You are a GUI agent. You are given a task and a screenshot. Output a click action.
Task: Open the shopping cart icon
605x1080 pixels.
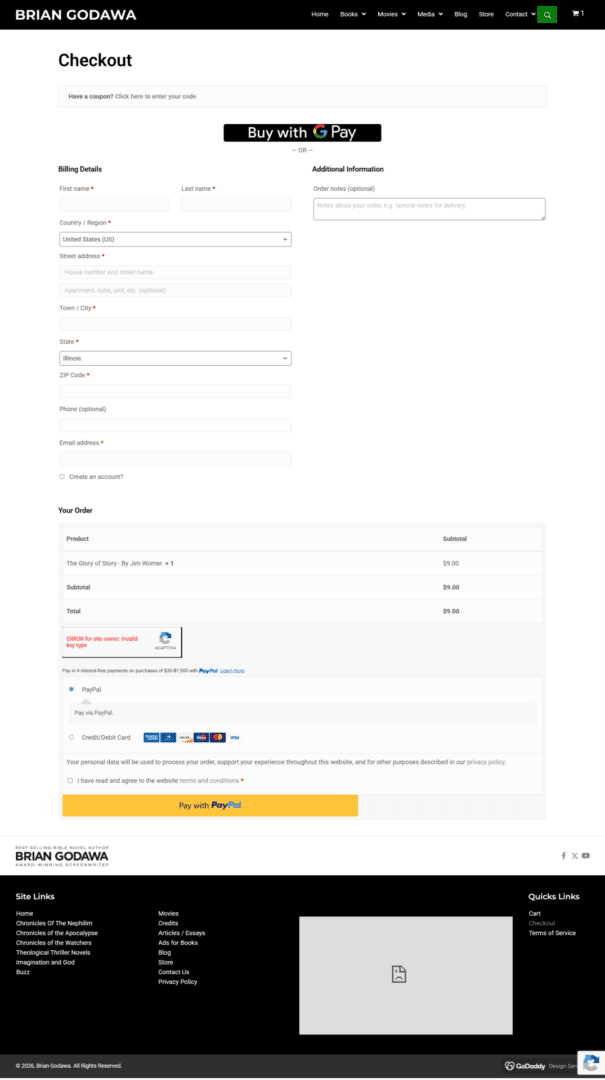(575, 14)
